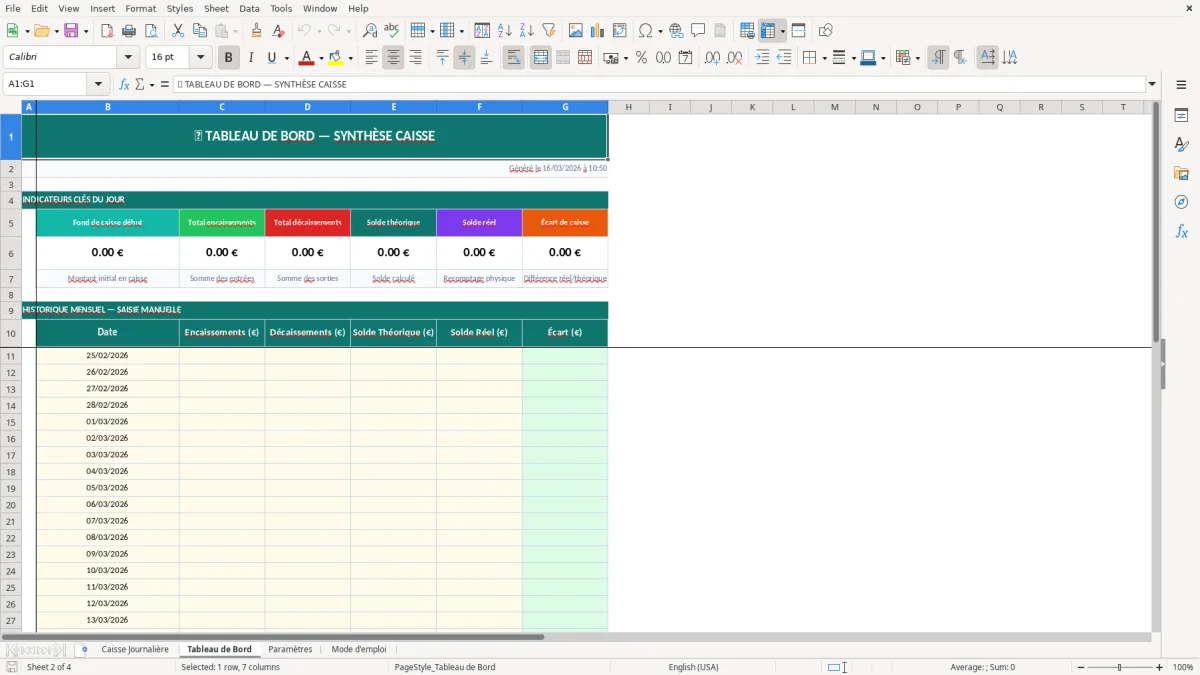
Task: Apply red font color swatch
Action: [307, 58]
